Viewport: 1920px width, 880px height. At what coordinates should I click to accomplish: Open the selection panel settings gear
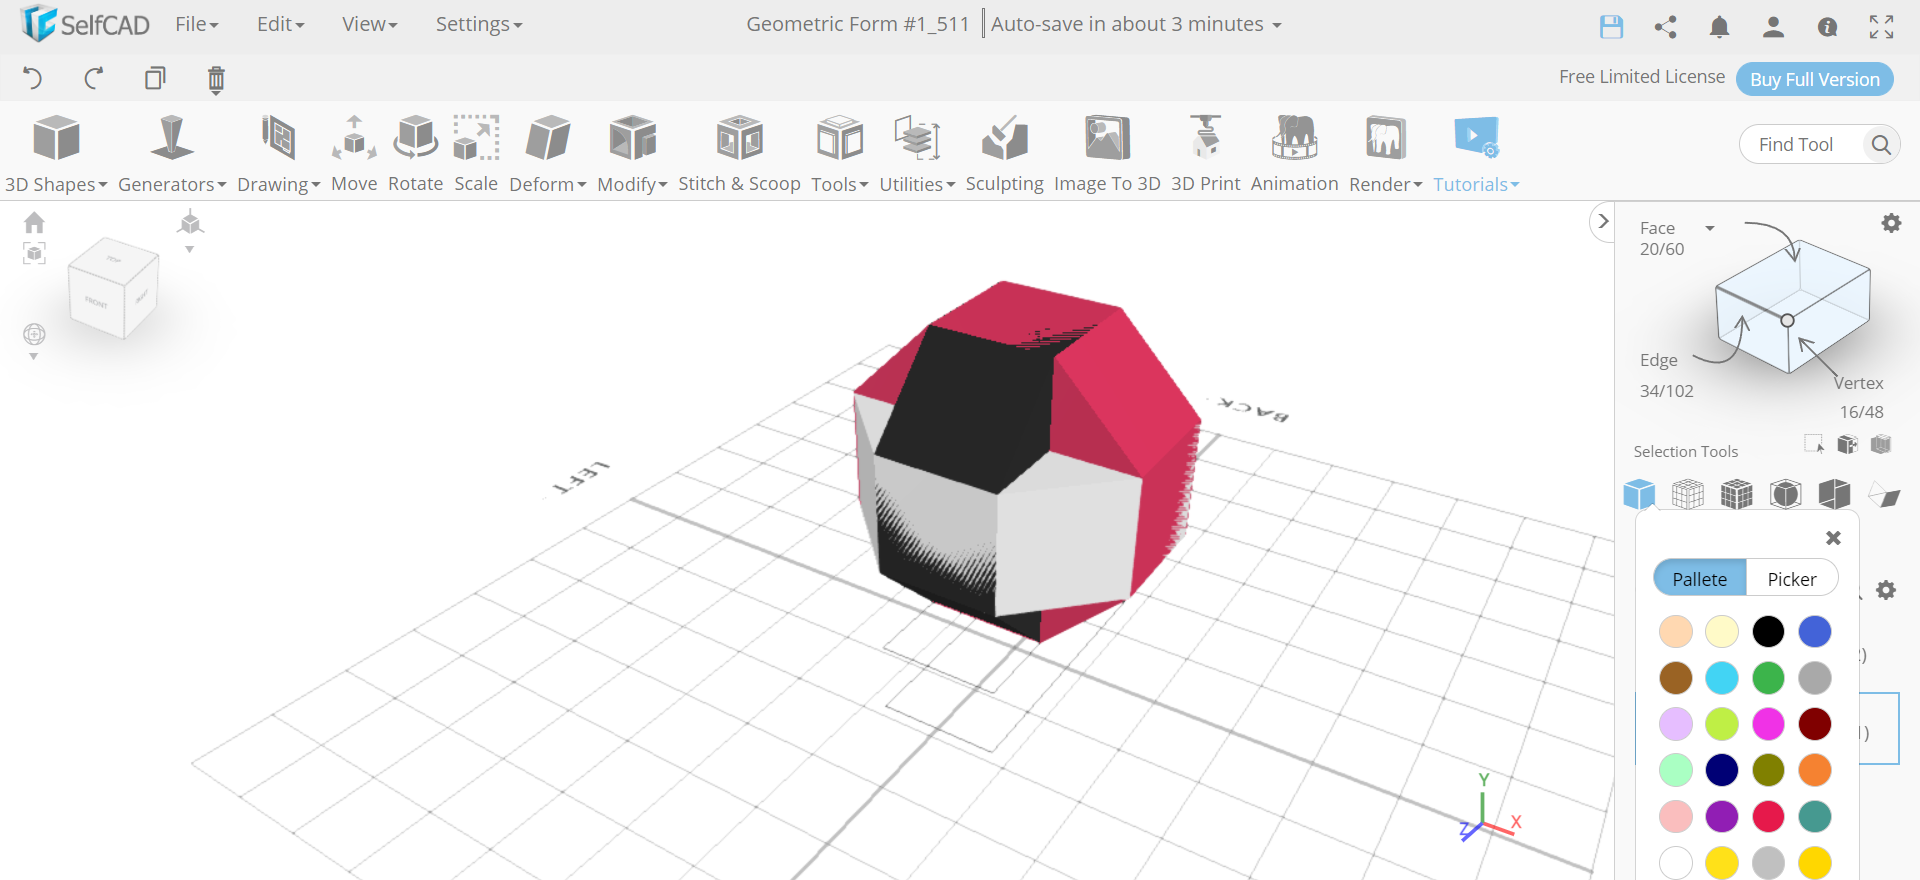(1891, 223)
